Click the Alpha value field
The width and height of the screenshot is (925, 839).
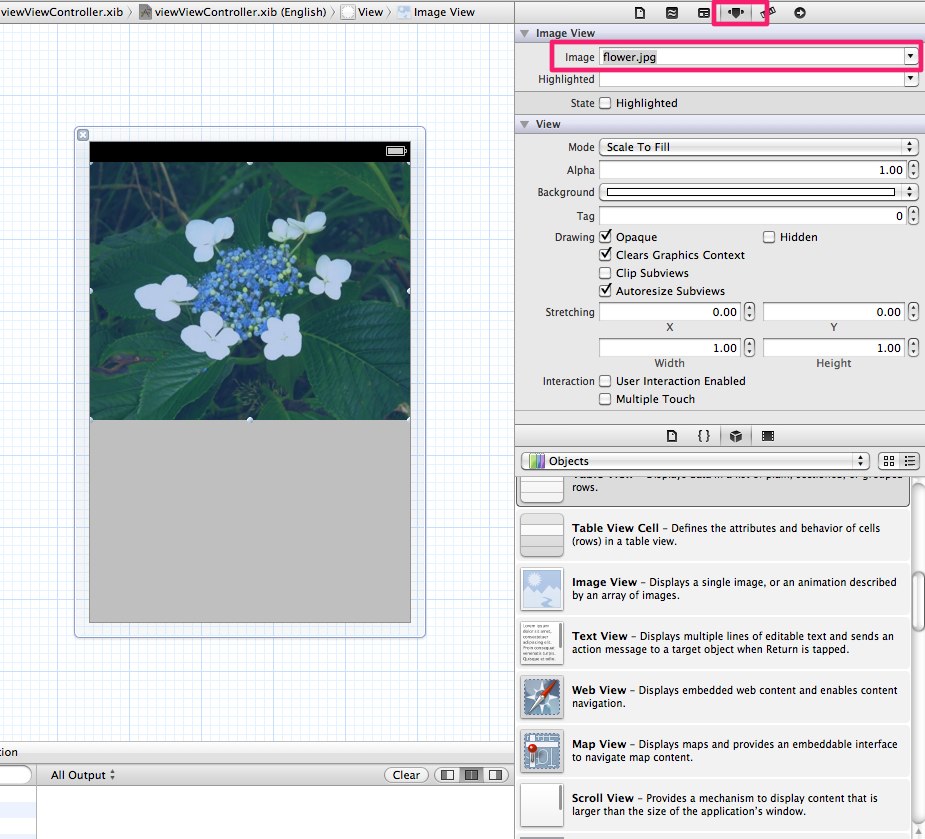pyautogui.click(x=753, y=170)
